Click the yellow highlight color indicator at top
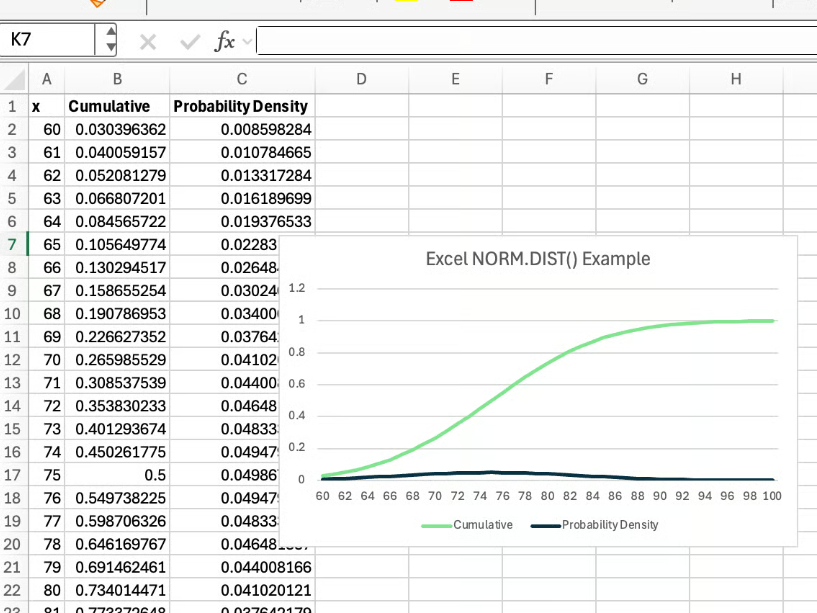Viewport: 817px width, 613px height. pos(406,4)
